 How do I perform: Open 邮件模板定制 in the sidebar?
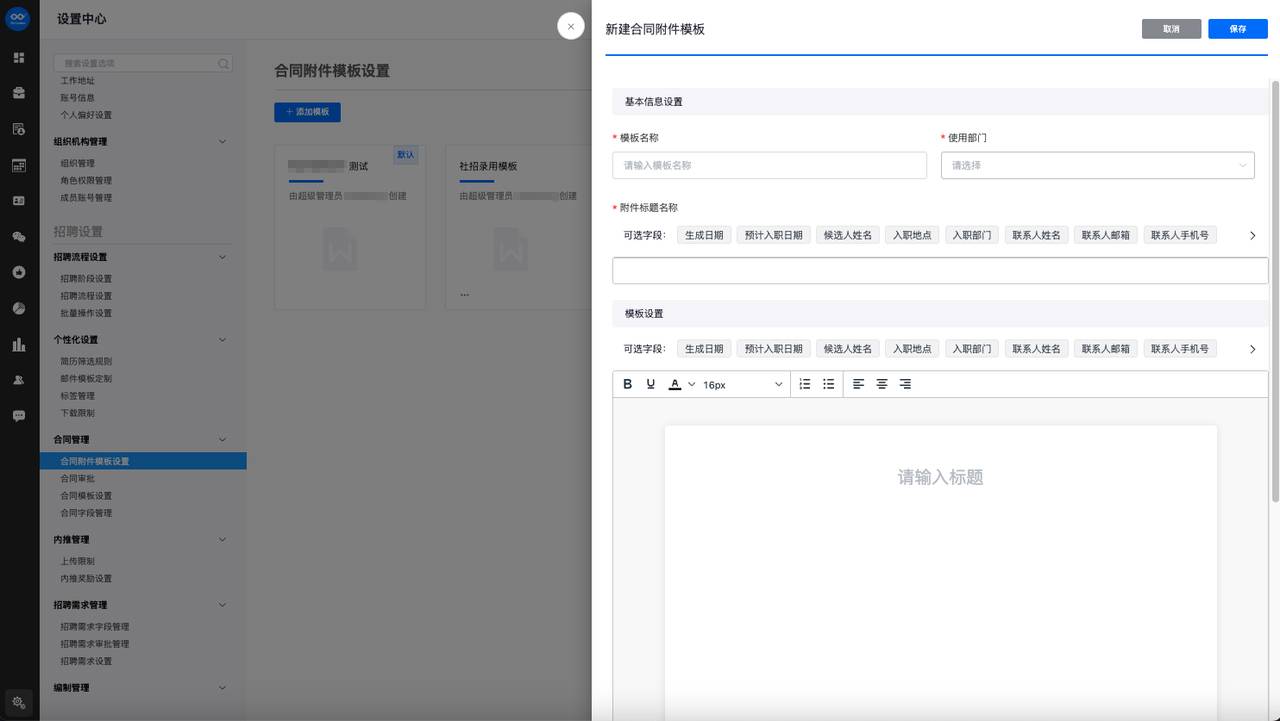86,379
